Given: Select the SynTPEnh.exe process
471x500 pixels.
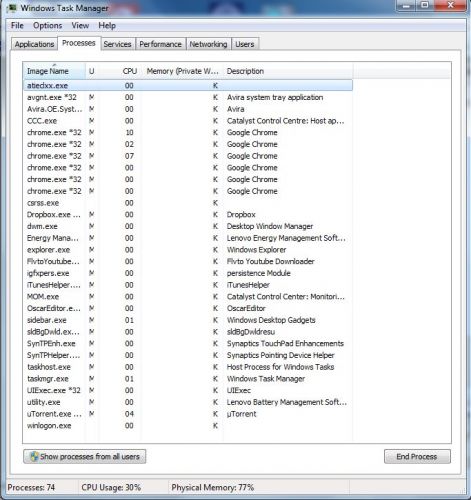Looking at the screenshot, I should coord(188,343).
